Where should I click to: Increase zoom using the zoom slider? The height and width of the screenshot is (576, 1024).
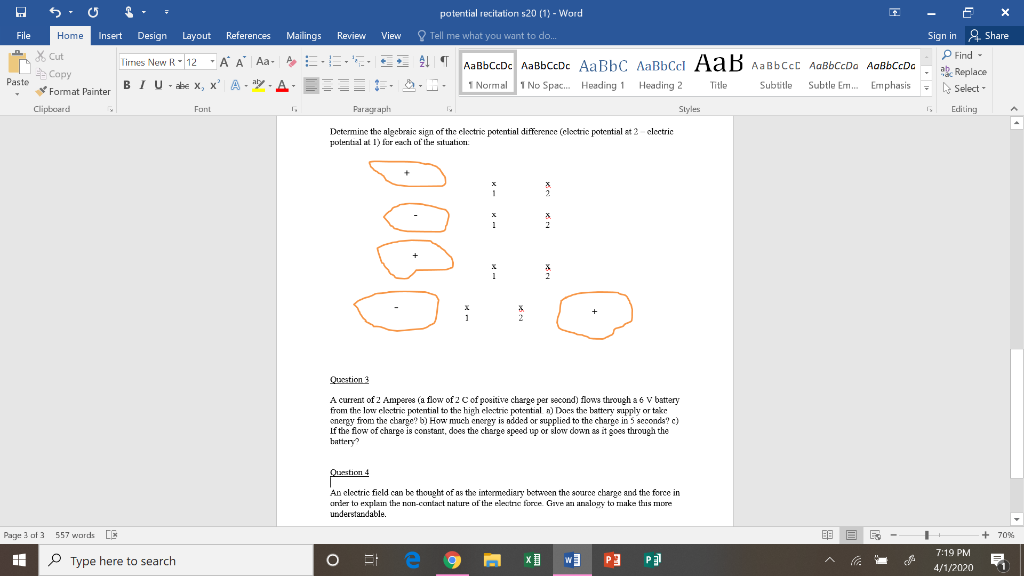point(986,536)
